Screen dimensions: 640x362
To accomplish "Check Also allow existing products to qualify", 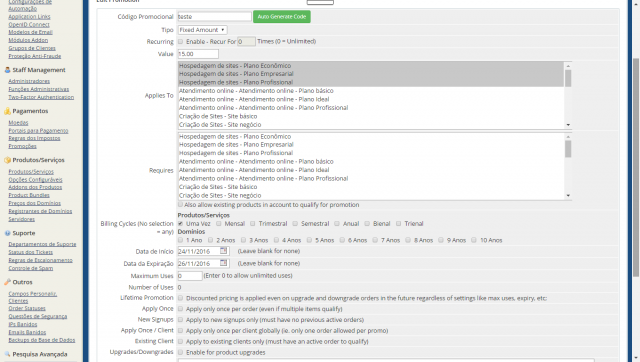I will tap(180, 204).
